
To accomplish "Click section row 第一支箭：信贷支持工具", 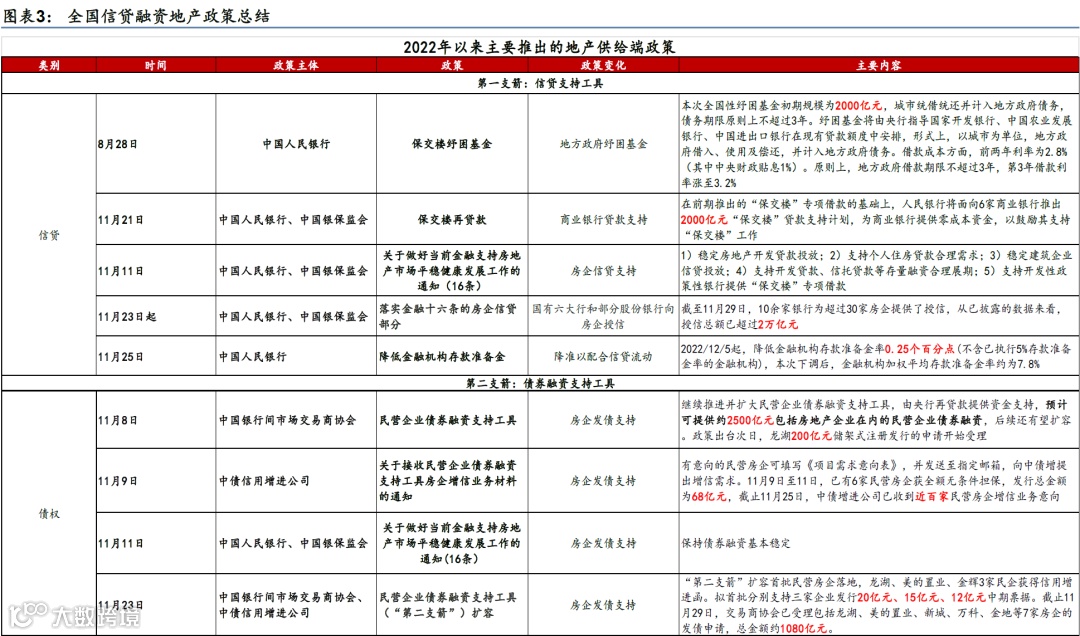I will [x=540, y=83].
